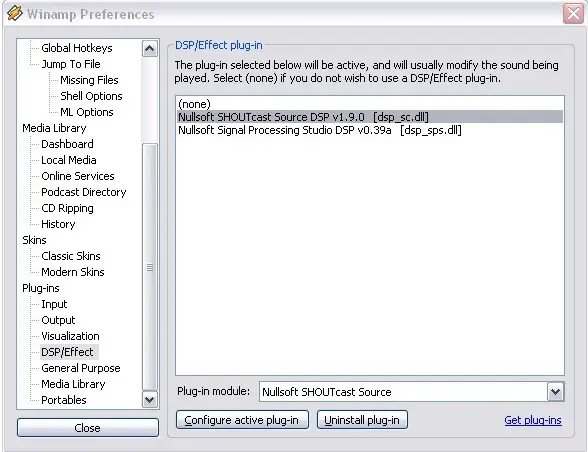Screen dimensions: 588x452
Task: Open Visualization plug-ins page
Action: (x=70, y=336)
